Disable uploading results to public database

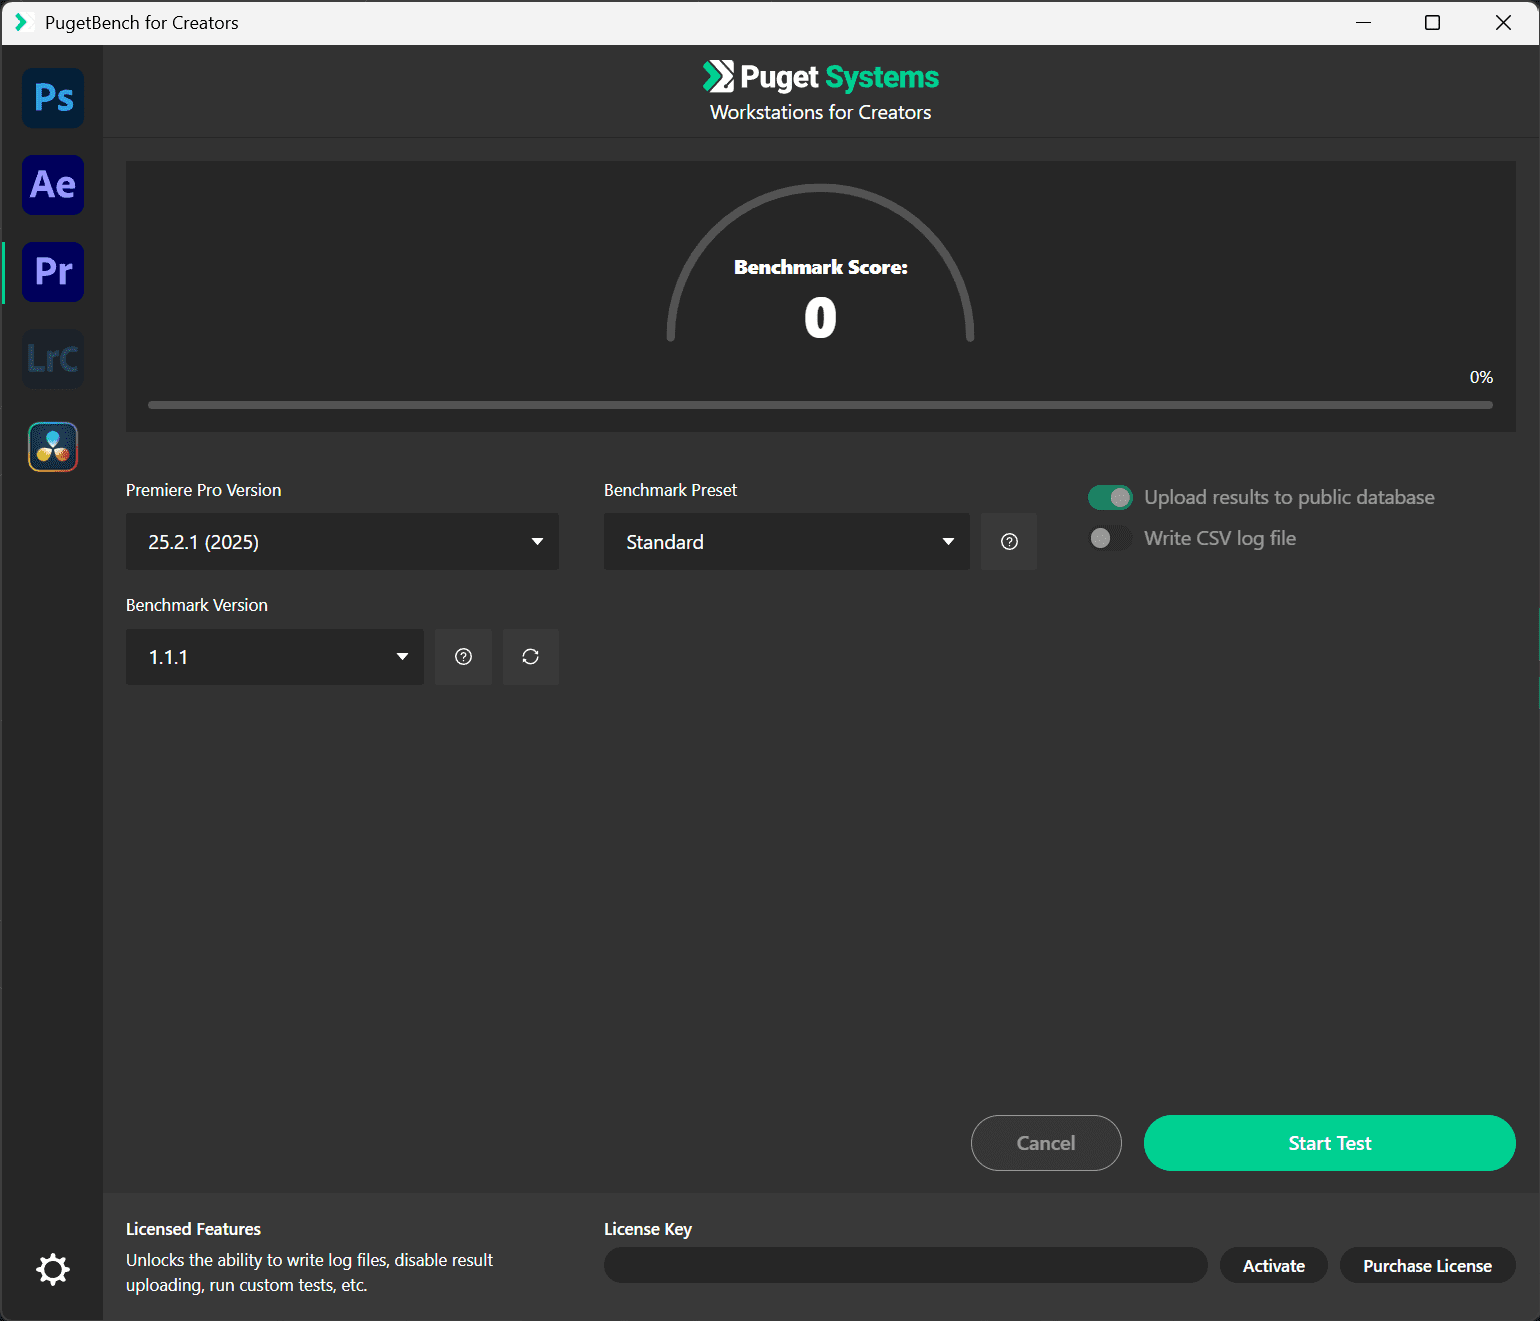(1110, 497)
